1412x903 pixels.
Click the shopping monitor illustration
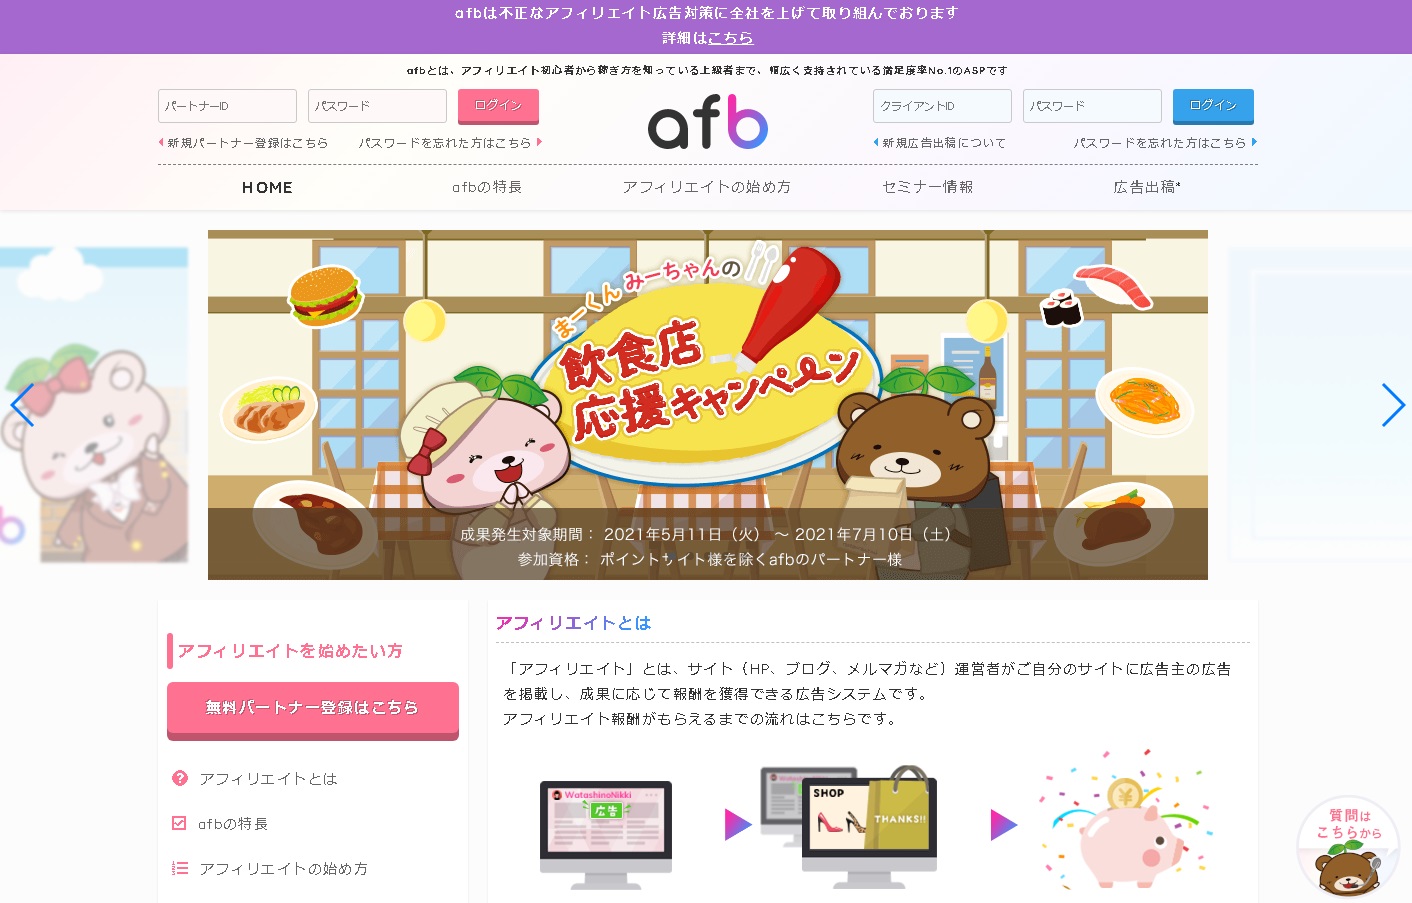[x=850, y=826]
